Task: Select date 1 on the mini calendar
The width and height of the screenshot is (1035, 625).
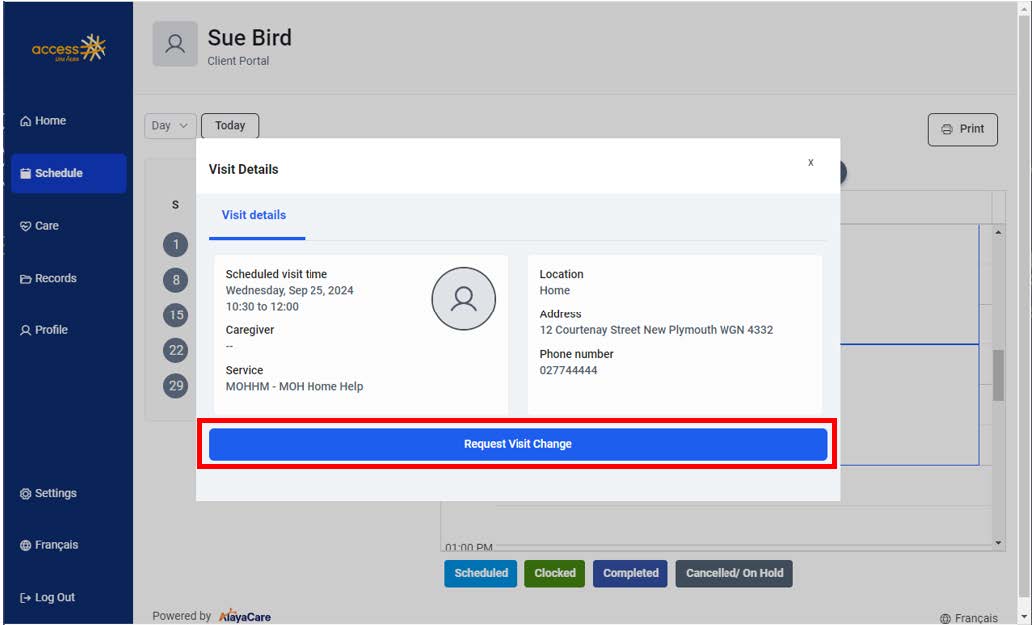Action: click(x=176, y=245)
